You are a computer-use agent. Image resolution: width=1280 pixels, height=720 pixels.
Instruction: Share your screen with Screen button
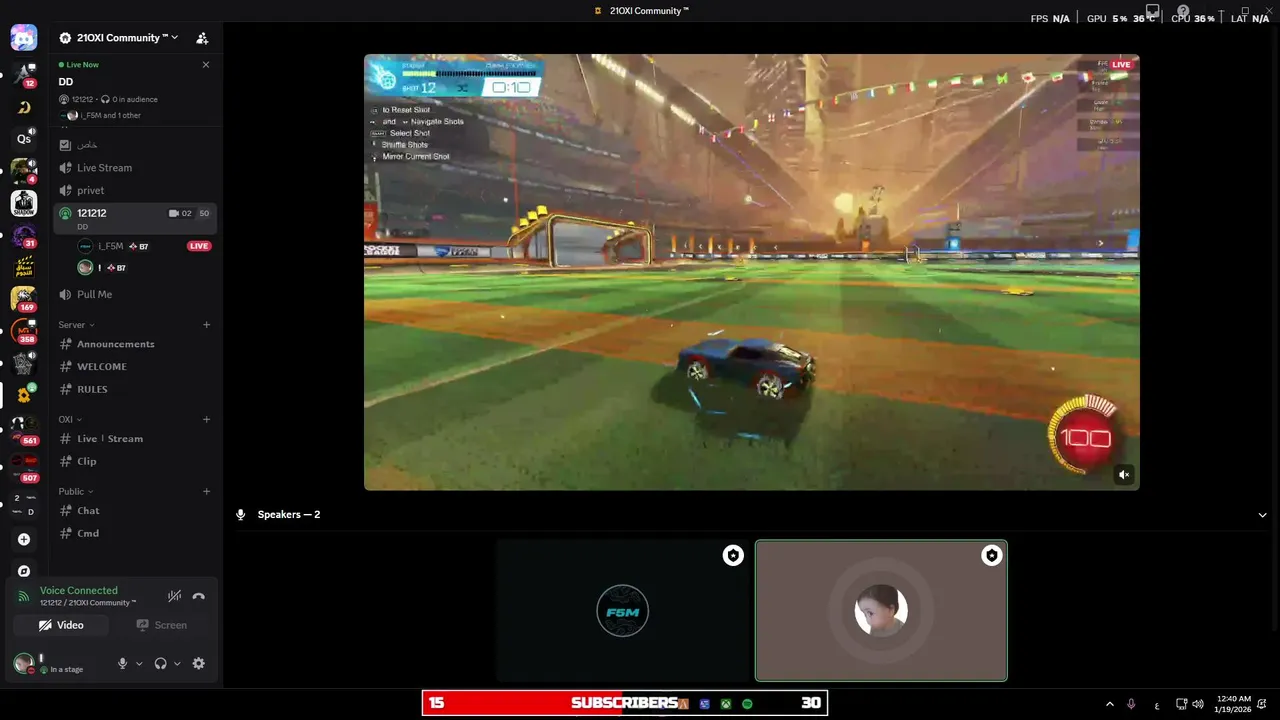pyautogui.click(x=161, y=625)
